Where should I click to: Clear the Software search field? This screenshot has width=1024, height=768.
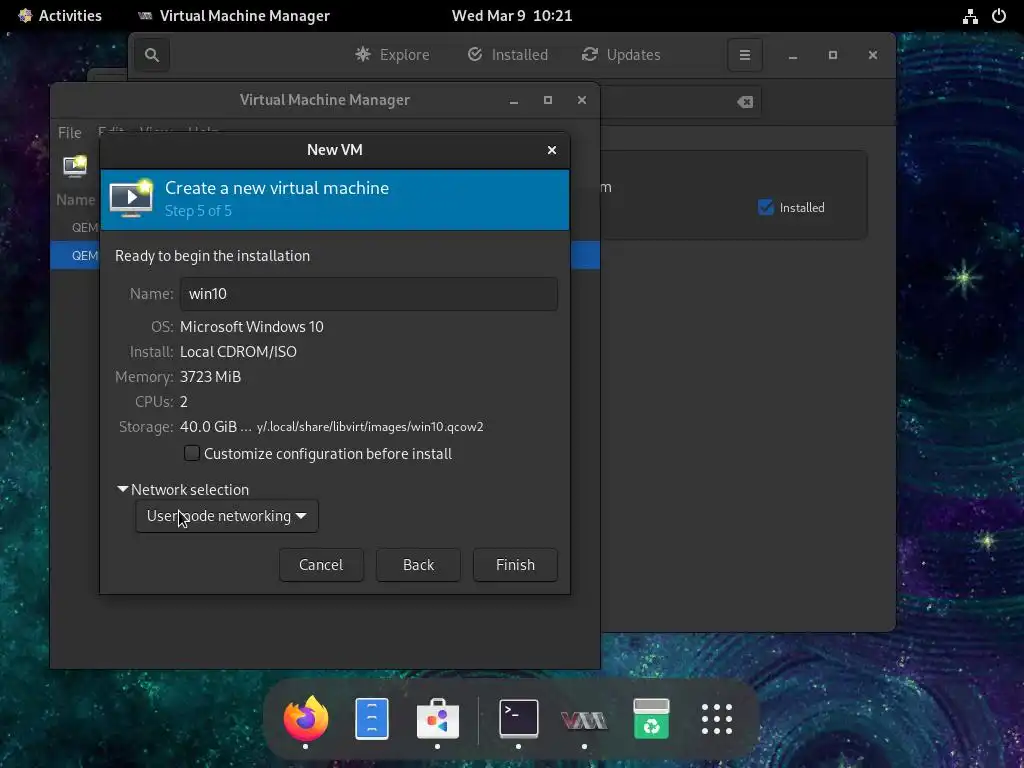pyautogui.click(x=744, y=102)
